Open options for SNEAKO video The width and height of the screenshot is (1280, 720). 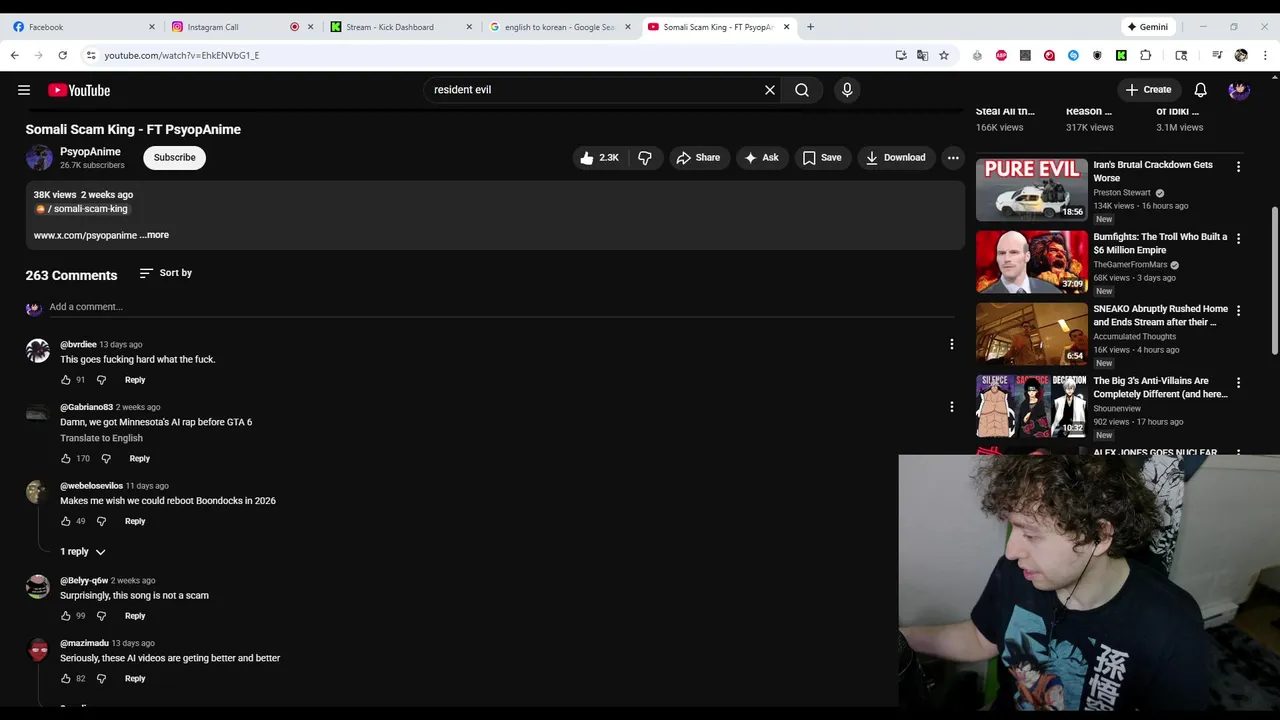click(x=1238, y=311)
